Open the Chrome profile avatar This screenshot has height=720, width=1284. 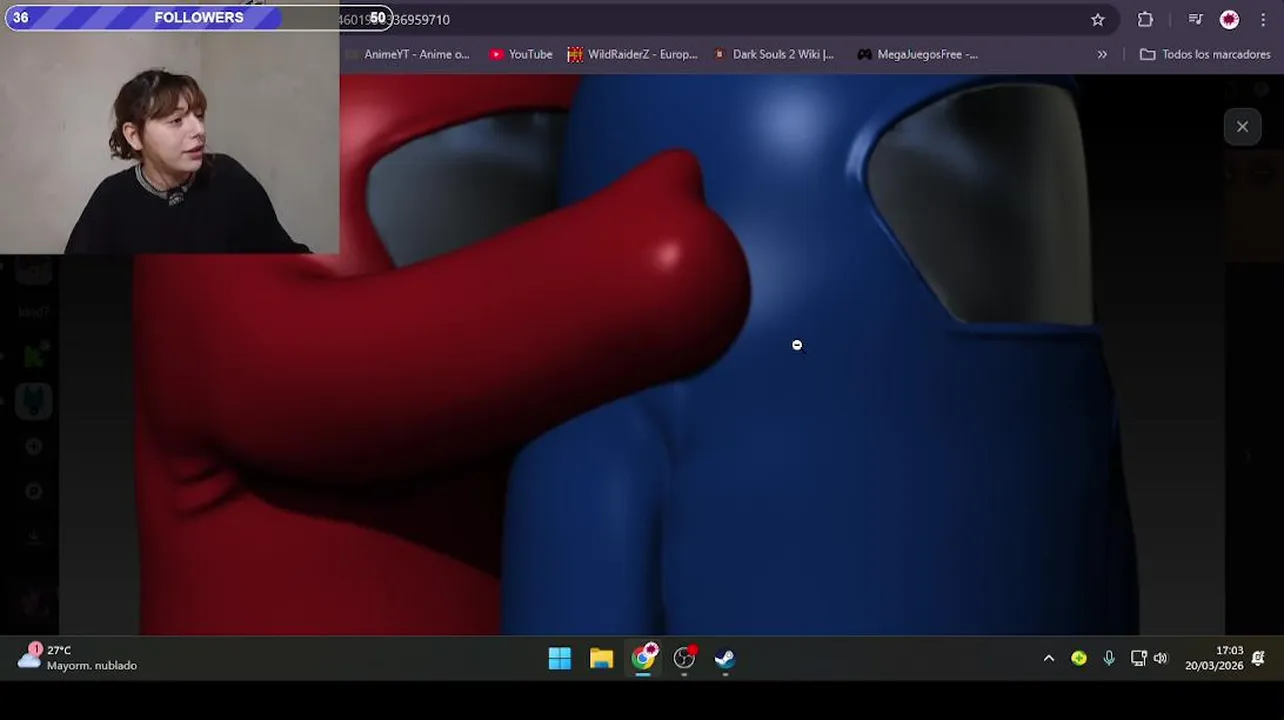click(x=1229, y=19)
